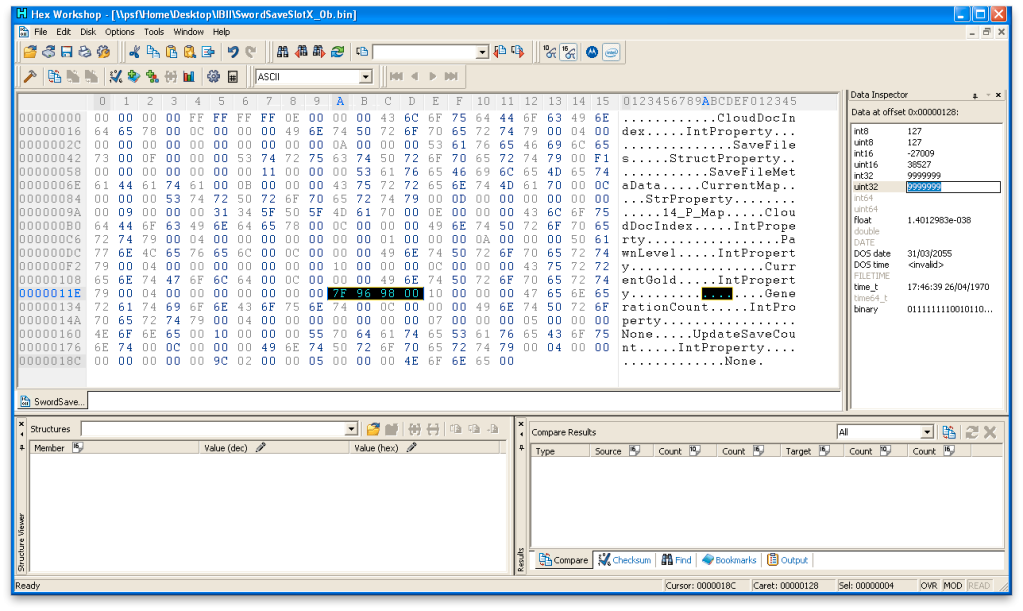Screen dimensions: 1023x611
Task: Click compare icon beside All dropdown in Compare Results
Action: (x=949, y=432)
